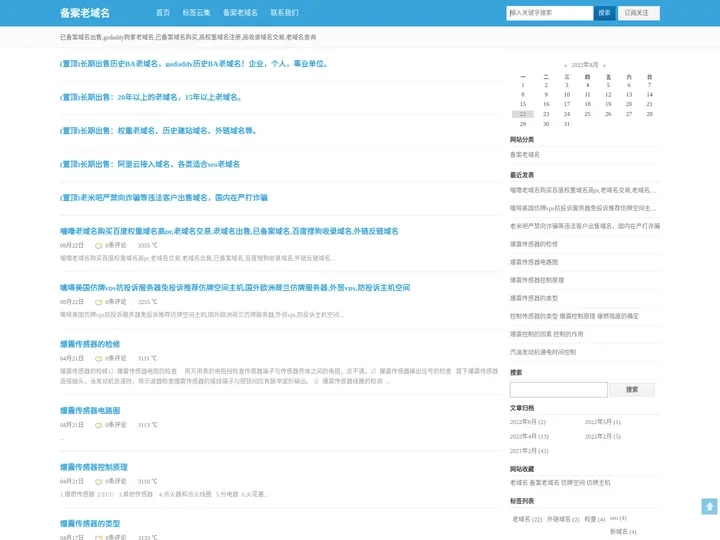Image resolution: width=720 pixels, height=540 pixels.
Task: Open article 爆震传感器的检修
Action: pyautogui.click(x=90, y=344)
